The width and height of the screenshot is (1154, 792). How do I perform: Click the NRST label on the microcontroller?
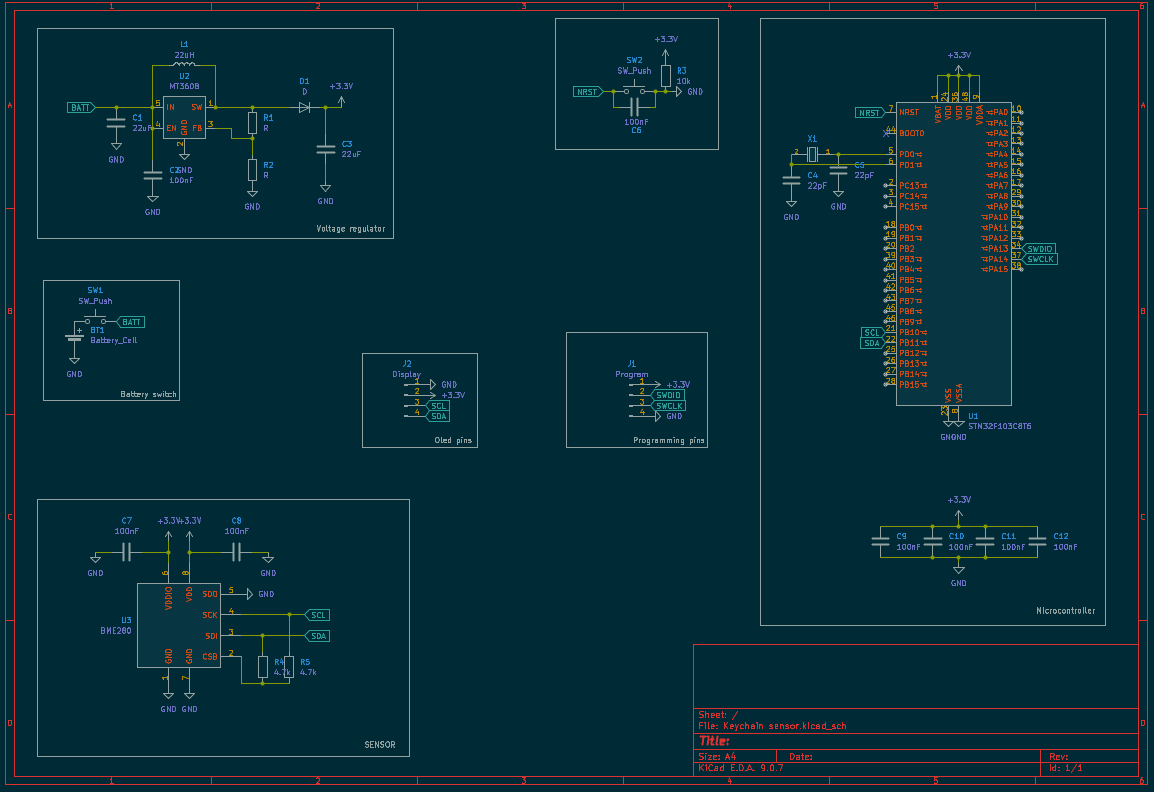(870, 113)
